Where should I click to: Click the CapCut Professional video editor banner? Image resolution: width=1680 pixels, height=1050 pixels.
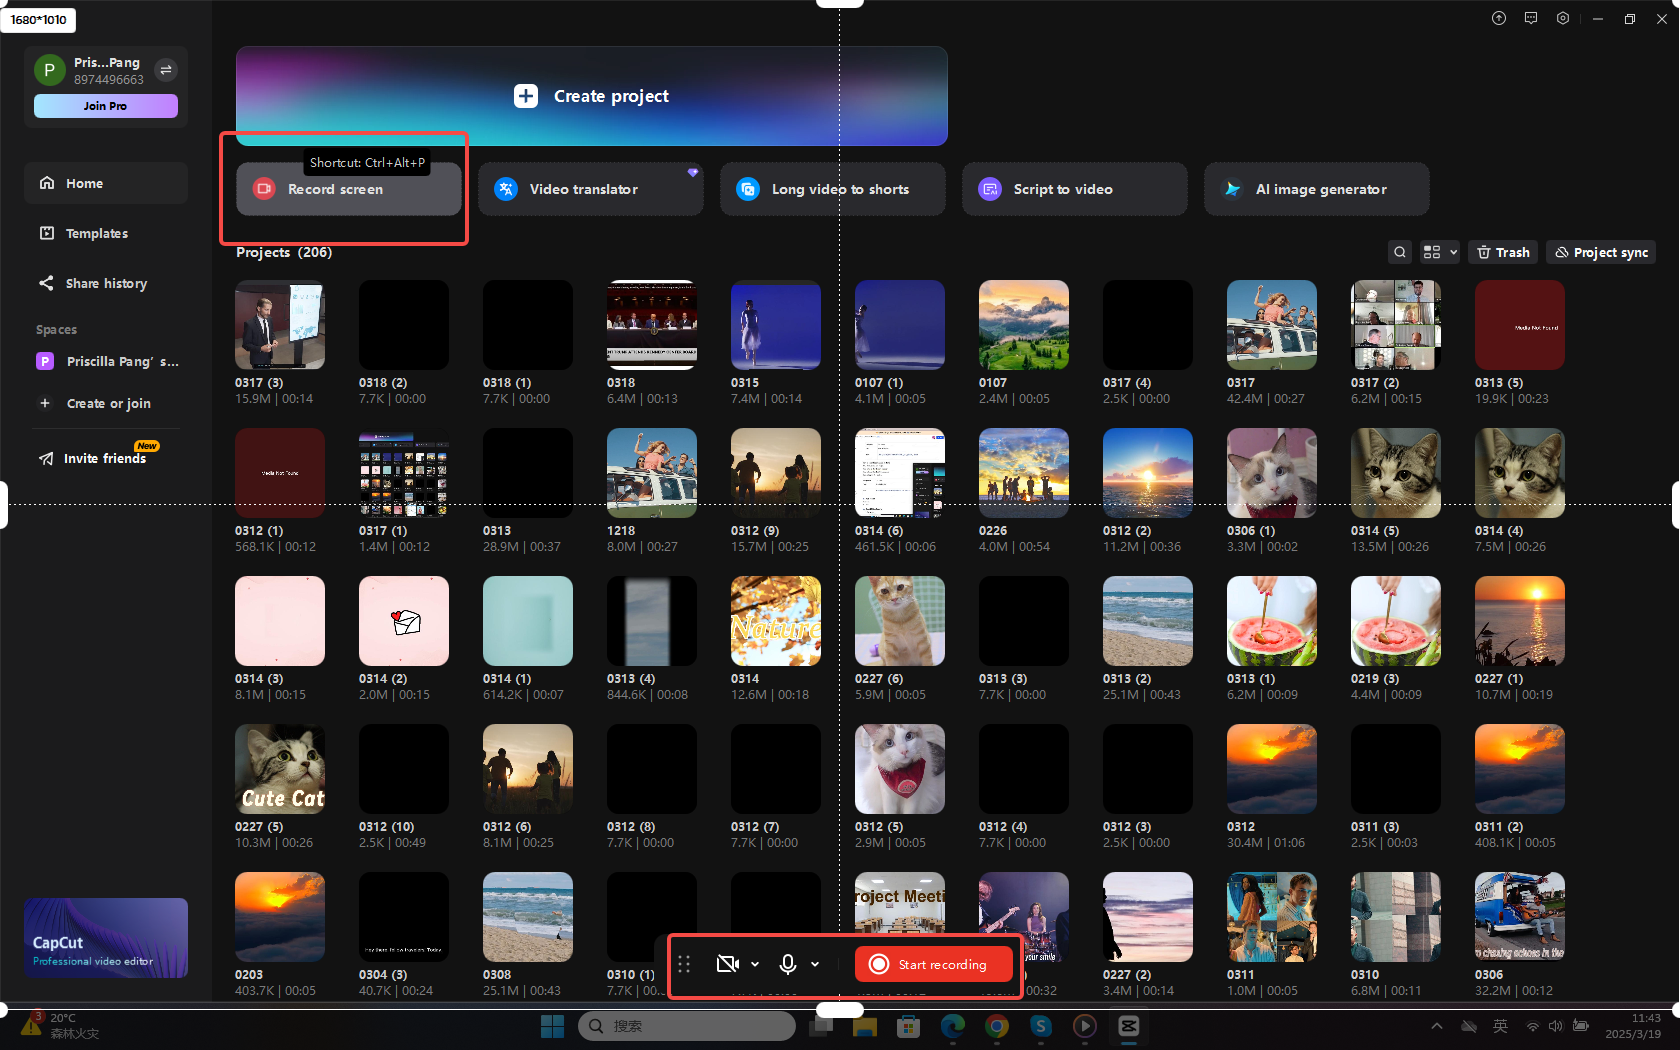106,938
